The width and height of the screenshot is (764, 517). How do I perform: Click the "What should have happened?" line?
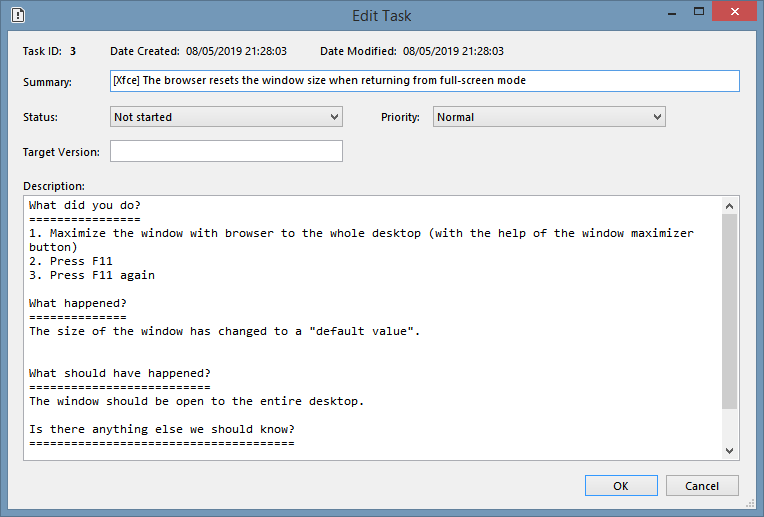pyautogui.click(x=120, y=373)
